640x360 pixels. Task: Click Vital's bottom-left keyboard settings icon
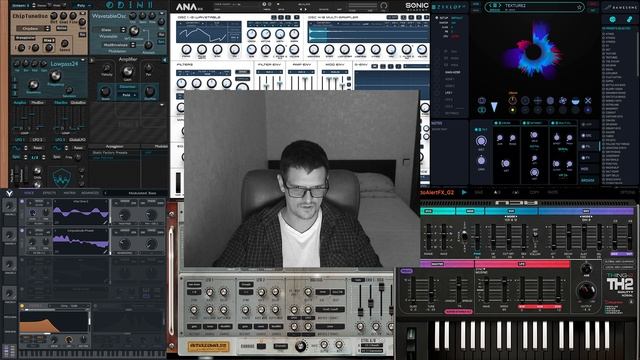(9, 351)
